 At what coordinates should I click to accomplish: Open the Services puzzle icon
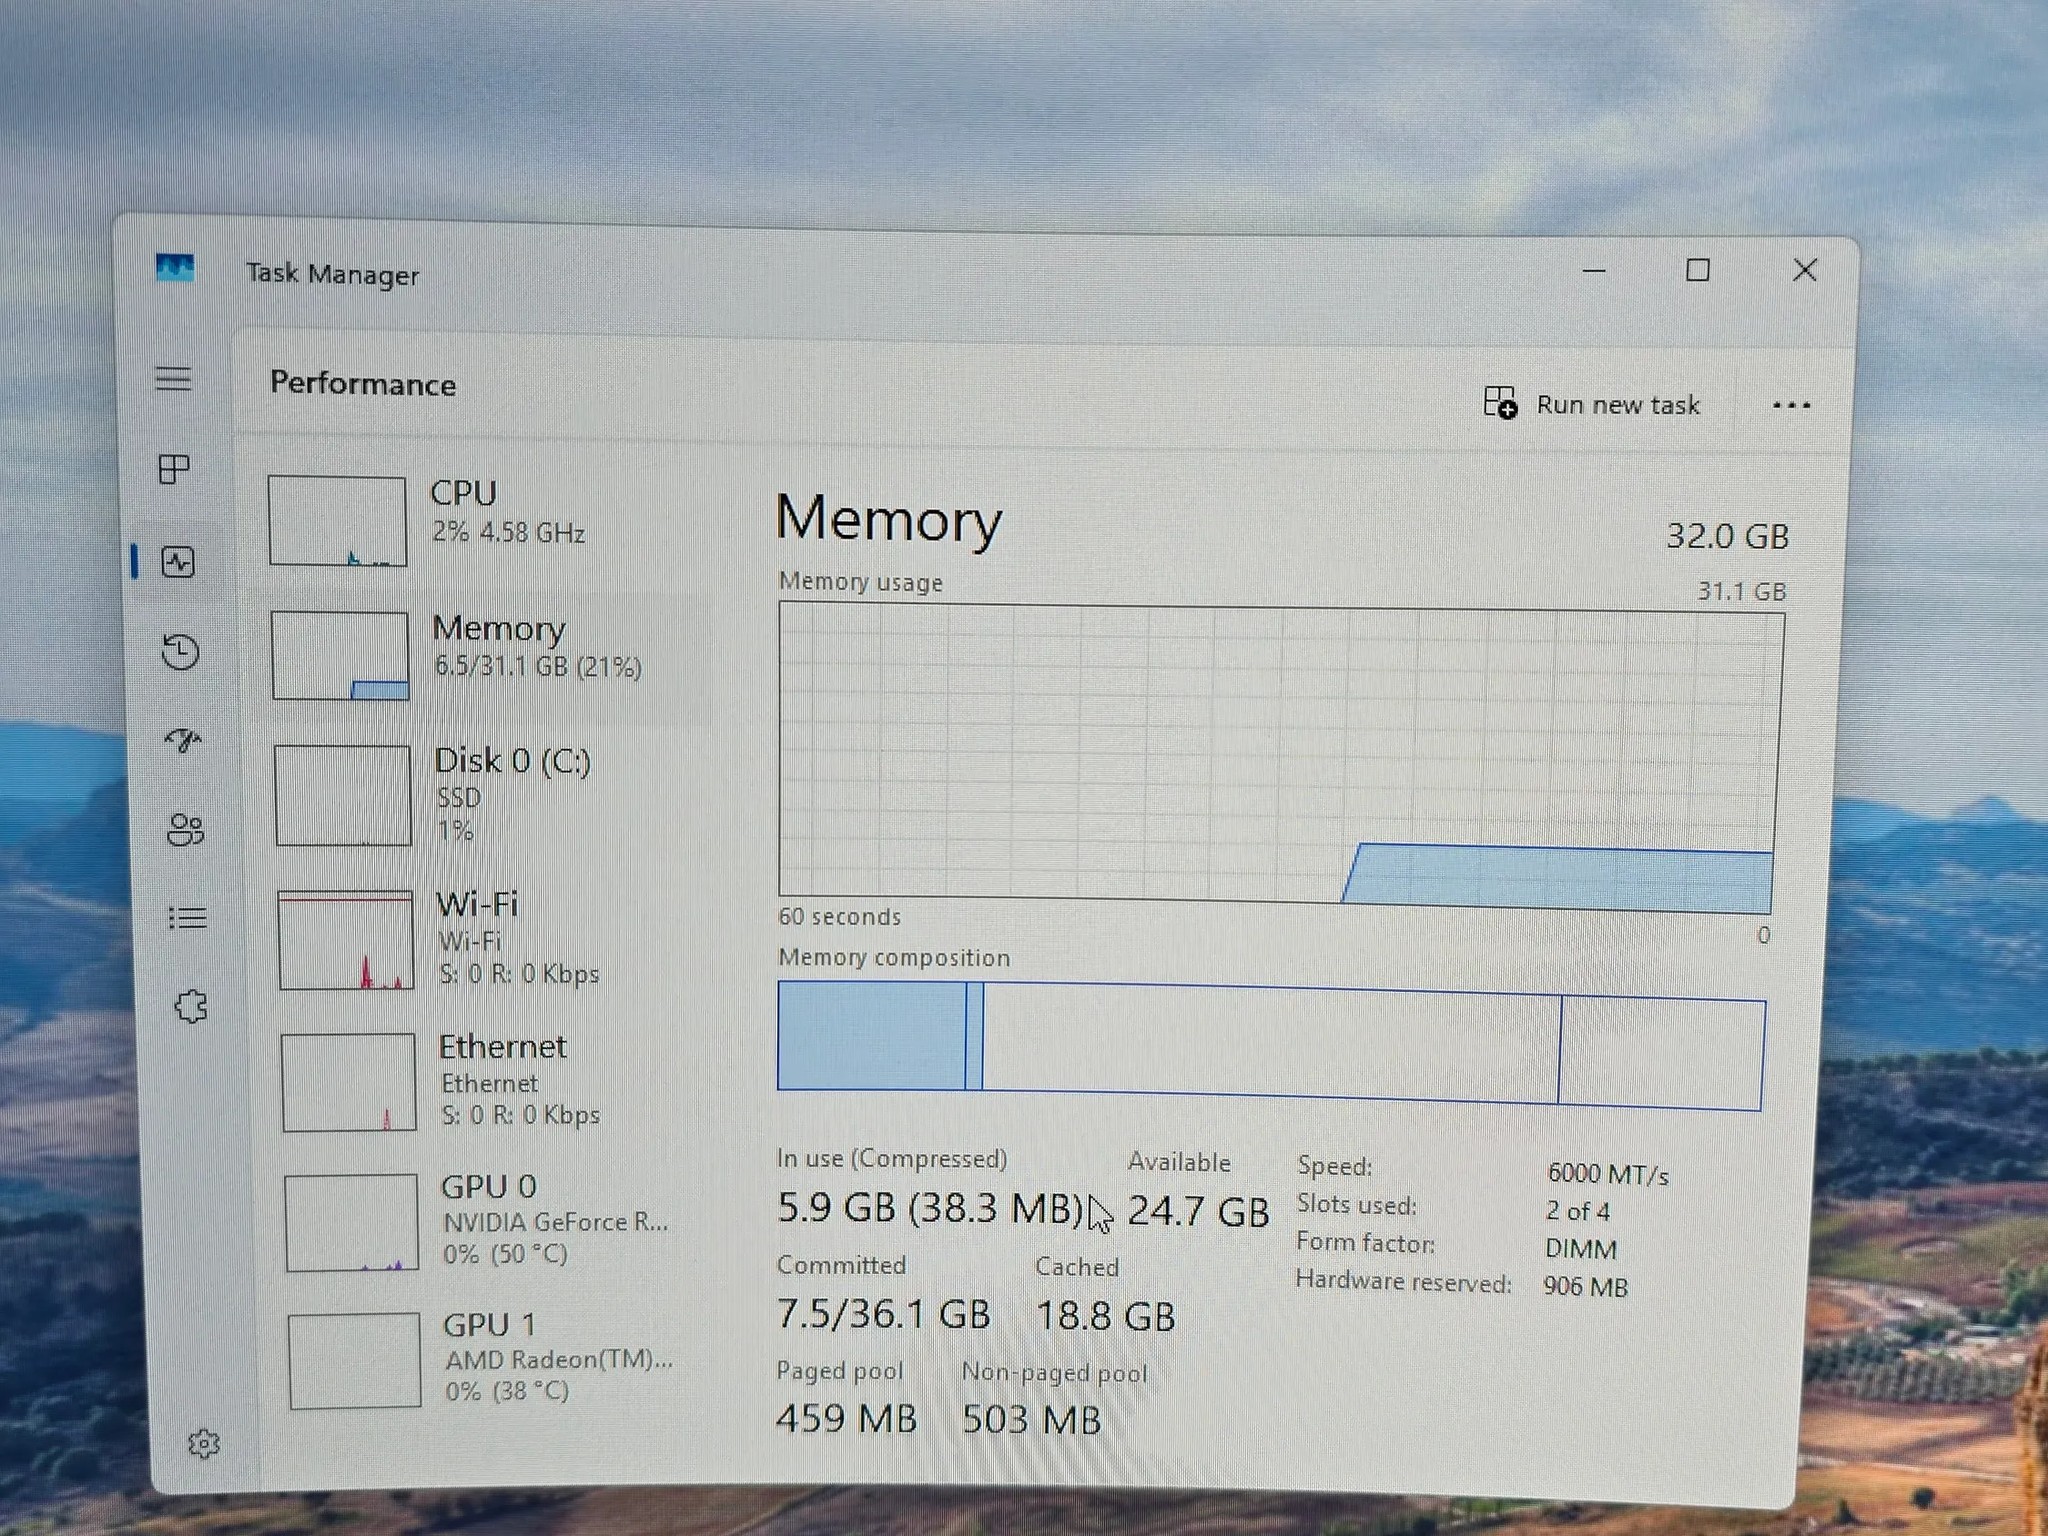(191, 1006)
